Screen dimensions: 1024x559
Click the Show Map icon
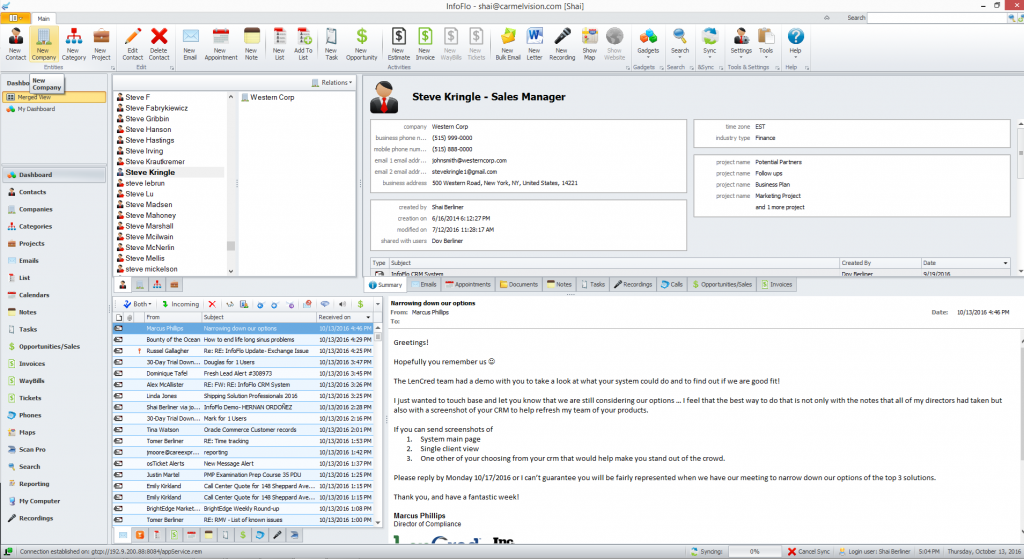pos(590,44)
